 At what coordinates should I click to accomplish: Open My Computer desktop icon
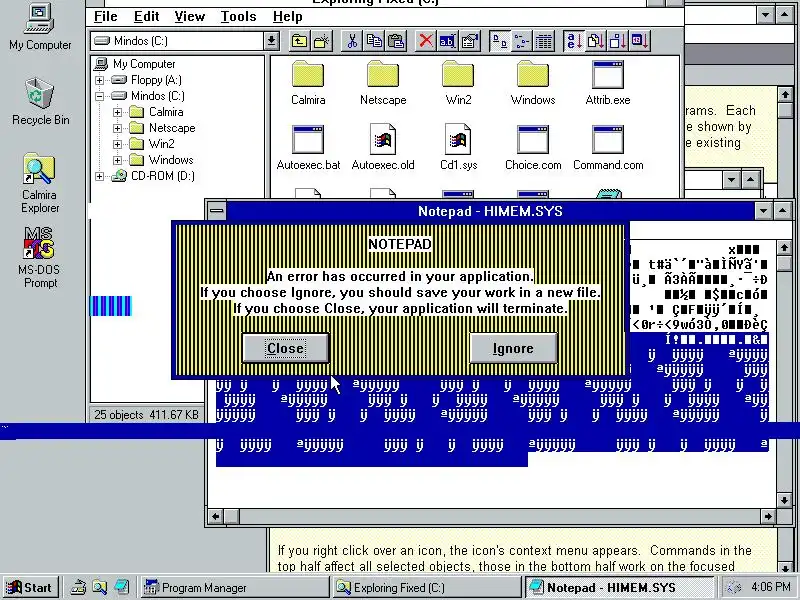coord(40,28)
